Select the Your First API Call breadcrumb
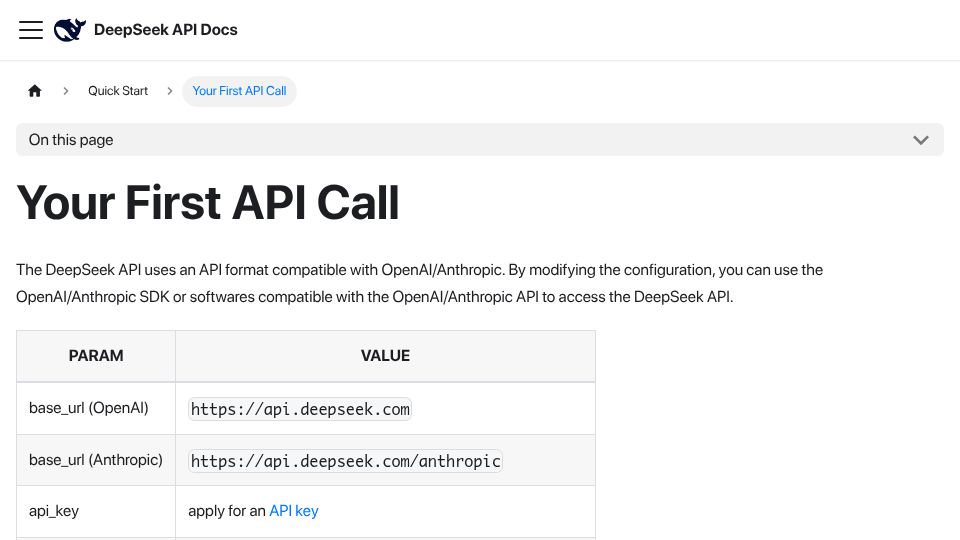The height and width of the screenshot is (540, 960). [239, 91]
